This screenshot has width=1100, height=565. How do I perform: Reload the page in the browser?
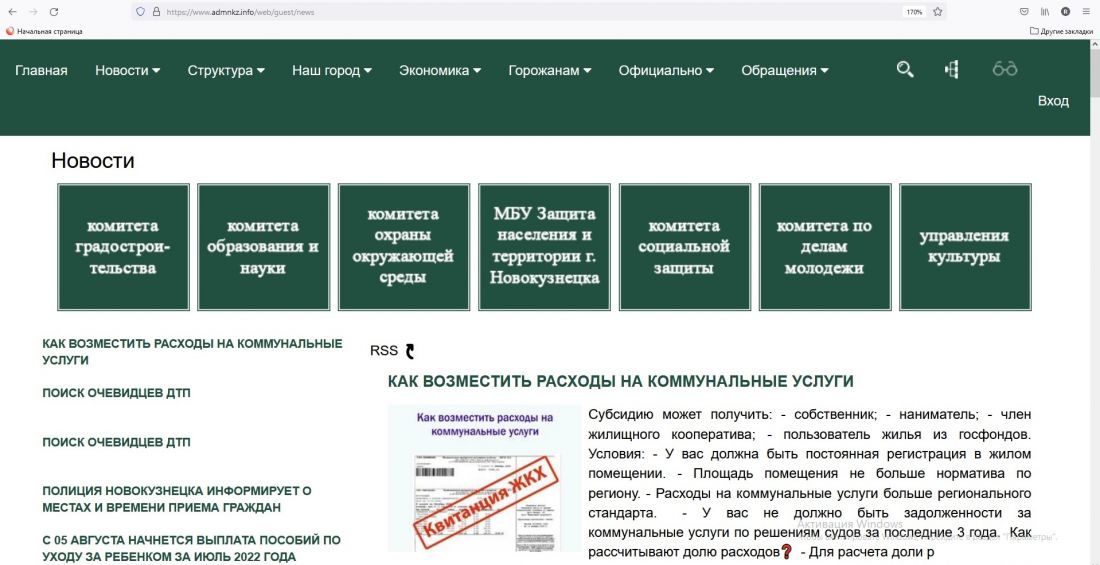[53, 12]
